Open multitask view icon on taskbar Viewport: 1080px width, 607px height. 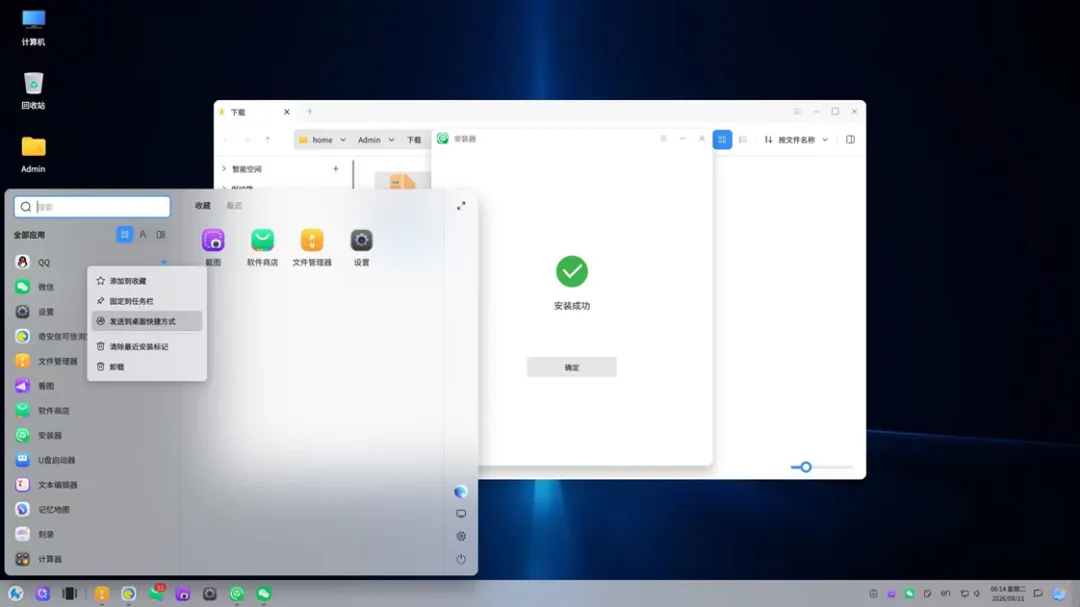click(x=70, y=594)
